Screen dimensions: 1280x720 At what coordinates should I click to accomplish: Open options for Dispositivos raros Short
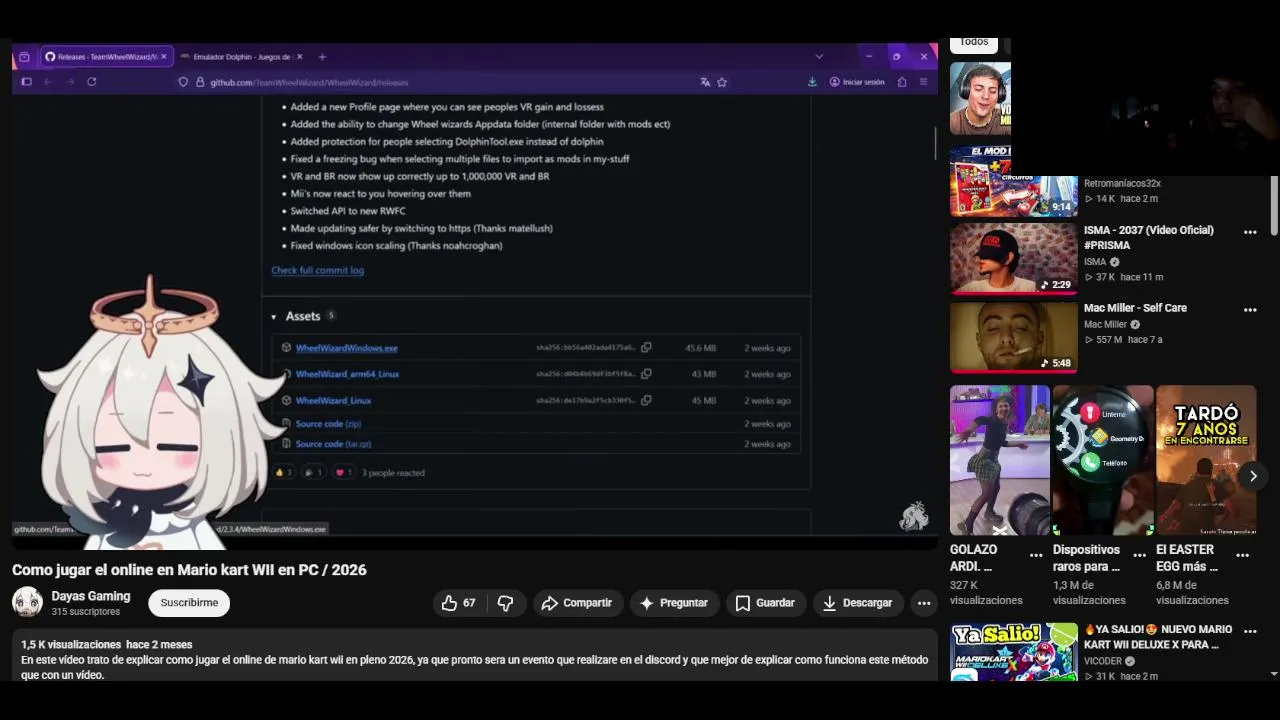click(1139, 555)
